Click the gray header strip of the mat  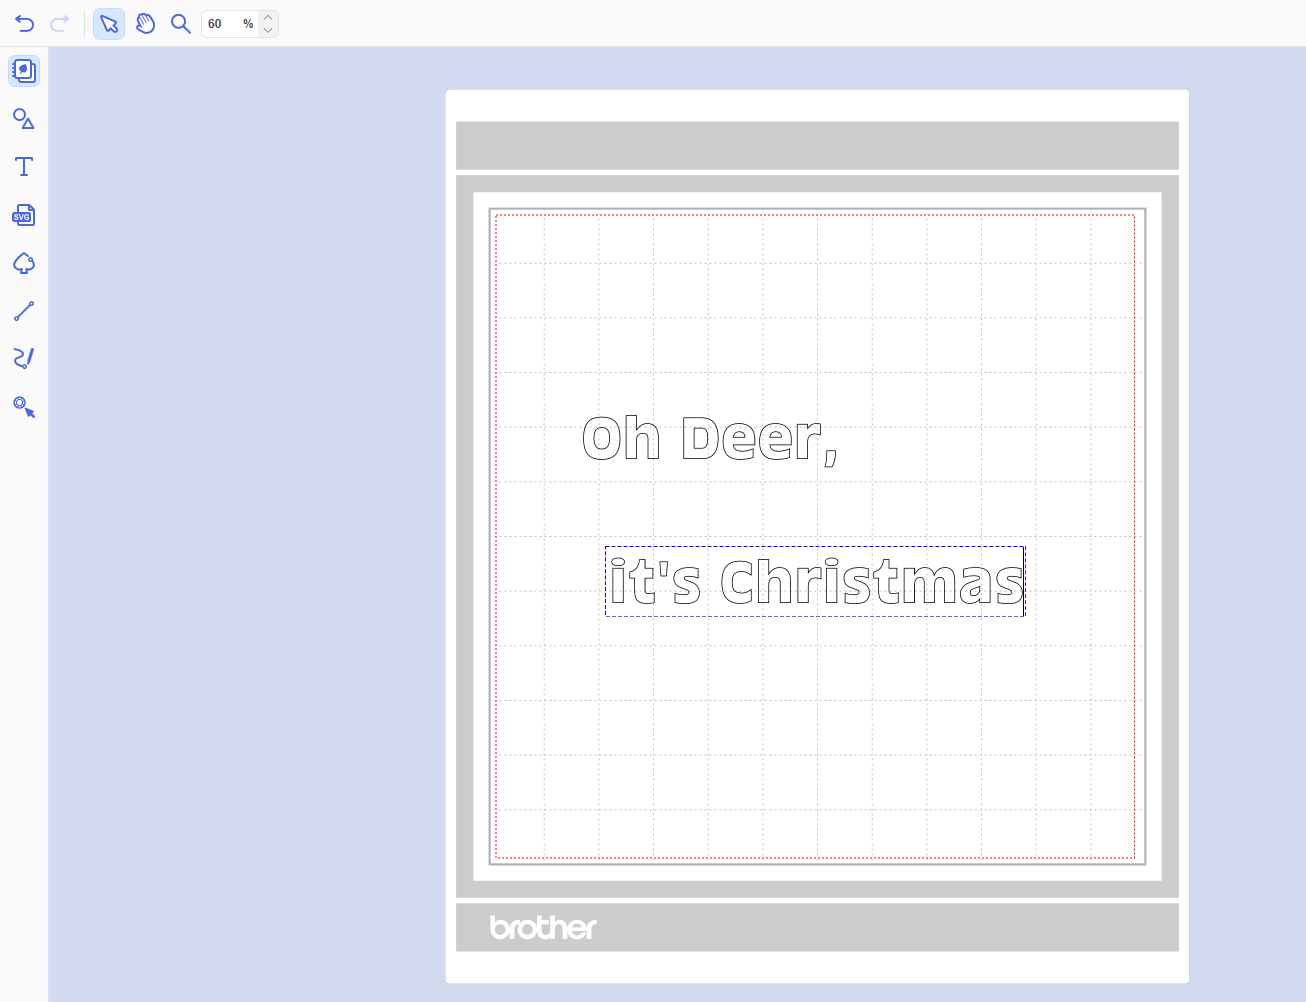pyautogui.click(x=817, y=146)
